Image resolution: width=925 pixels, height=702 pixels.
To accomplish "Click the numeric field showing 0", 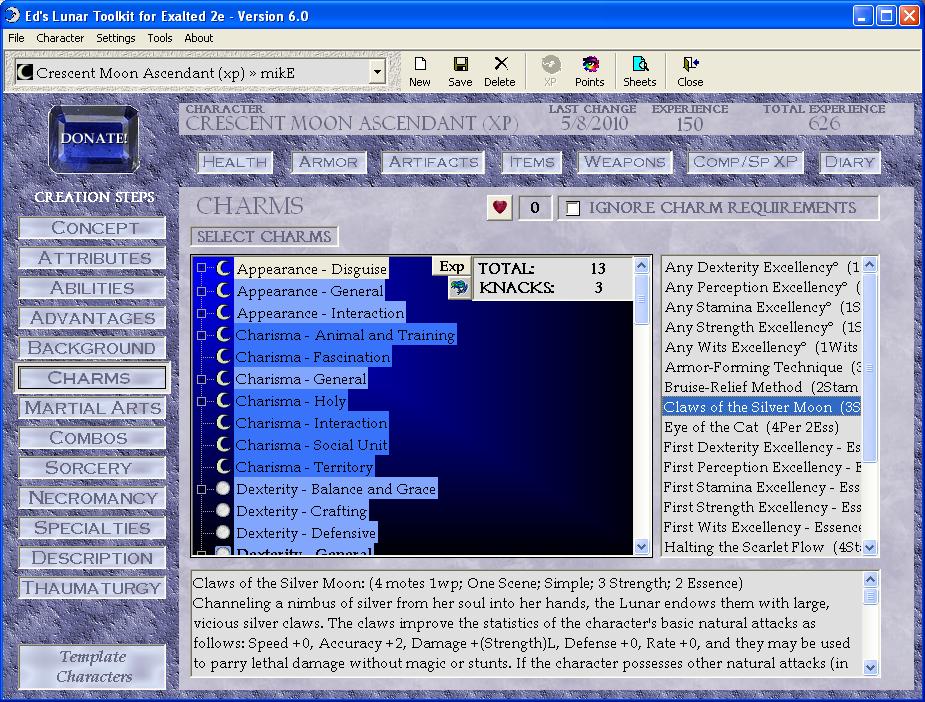I will (x=534, y=208).
